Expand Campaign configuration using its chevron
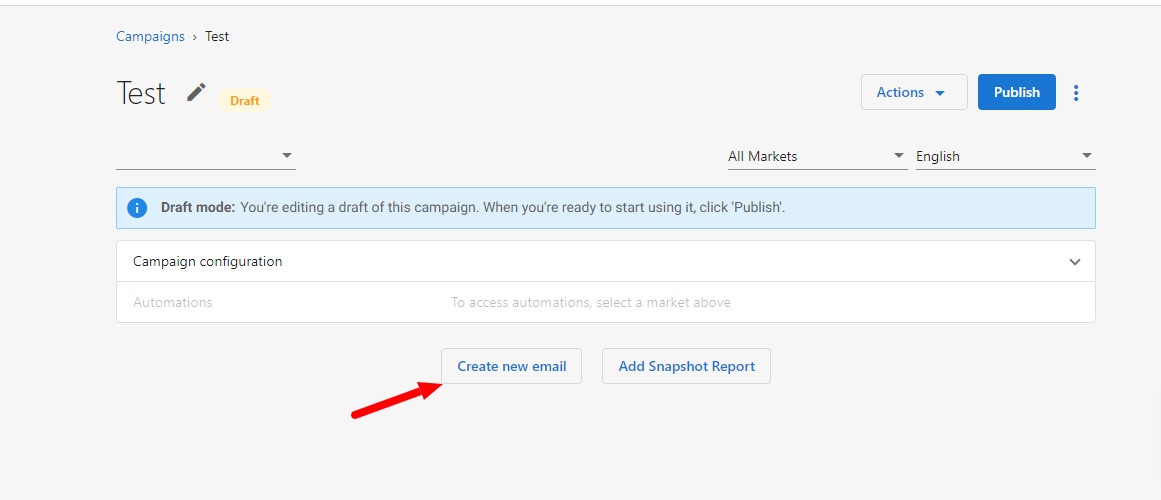 [x=1075, y=262]
